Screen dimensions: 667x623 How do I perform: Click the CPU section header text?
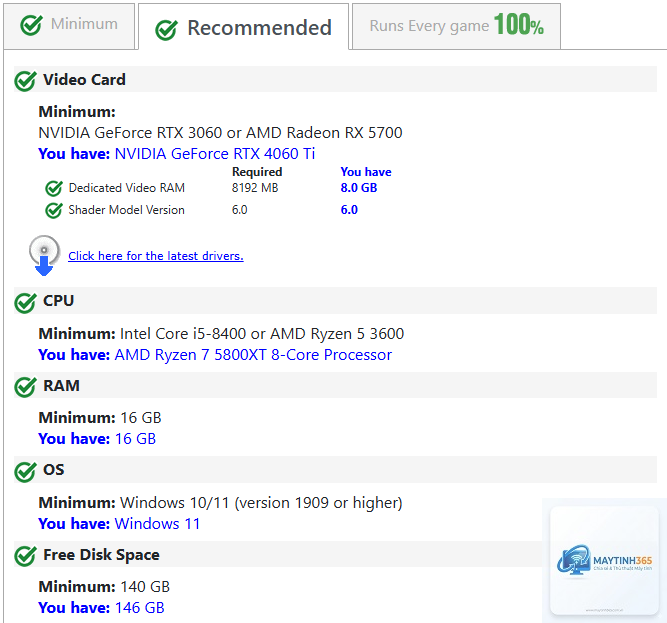[x=58, y=301]
